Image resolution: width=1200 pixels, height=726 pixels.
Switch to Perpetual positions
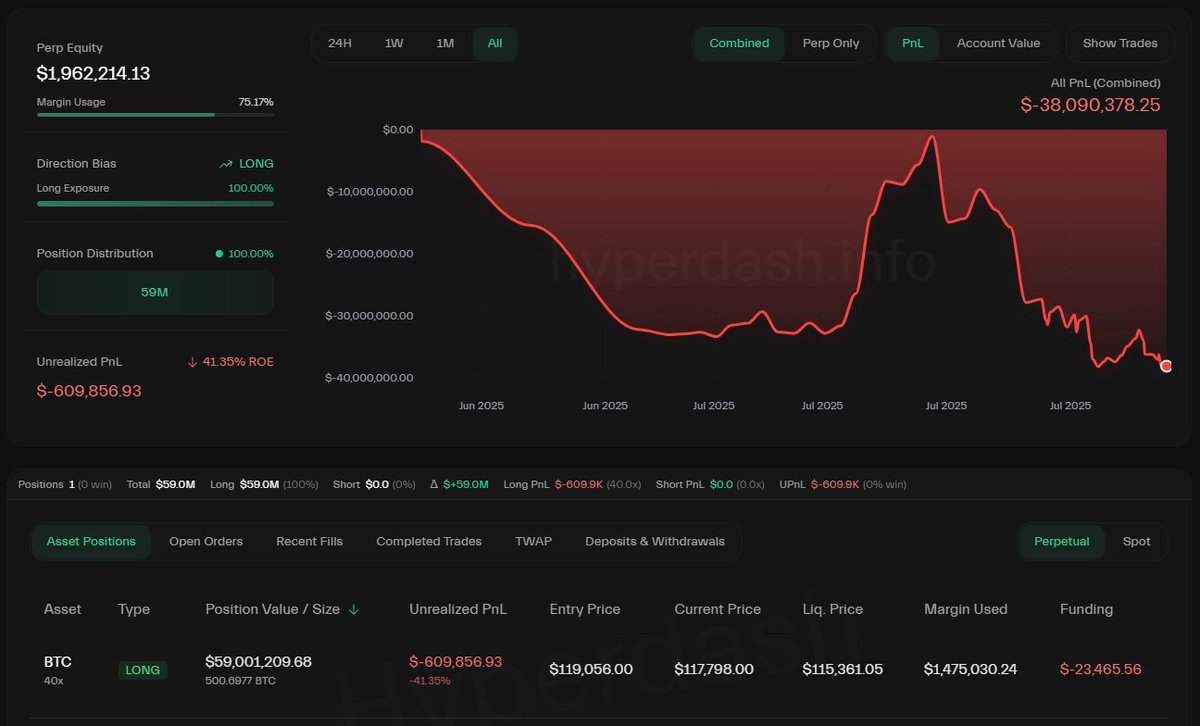pyautogui.click(x=1062, y=541)
